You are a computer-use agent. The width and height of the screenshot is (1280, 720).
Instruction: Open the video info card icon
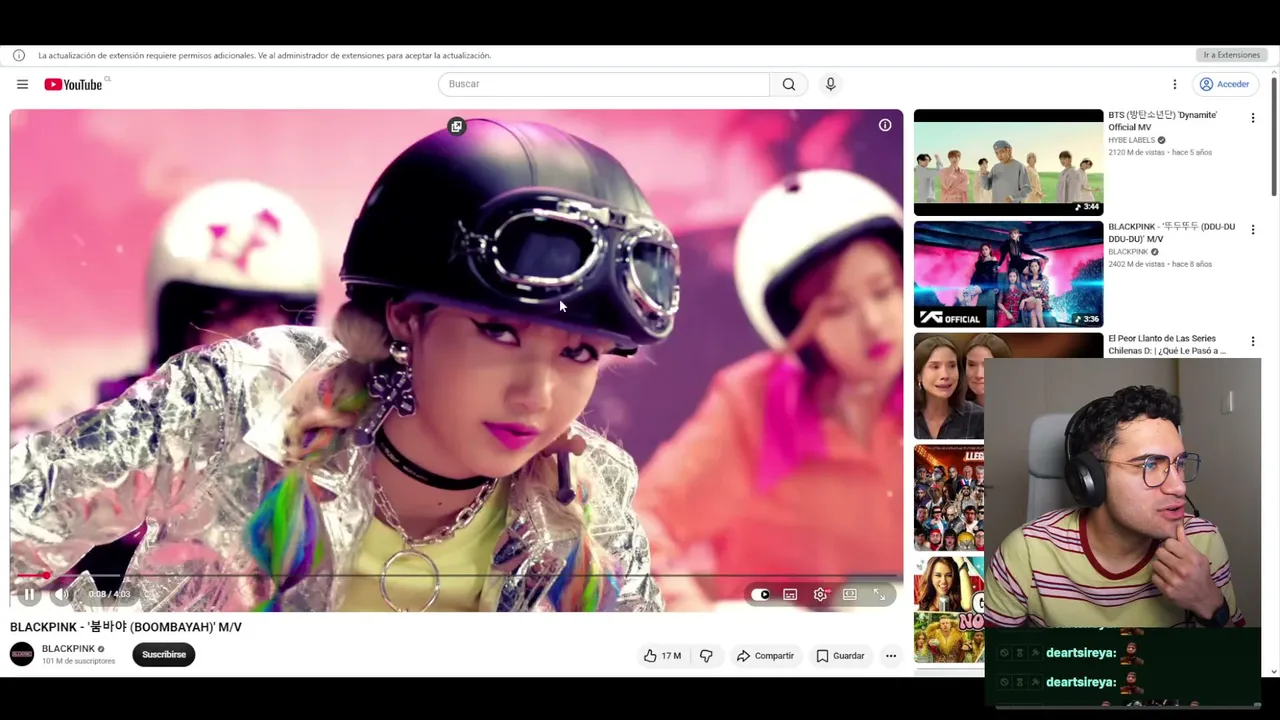(x=885, y=125)
